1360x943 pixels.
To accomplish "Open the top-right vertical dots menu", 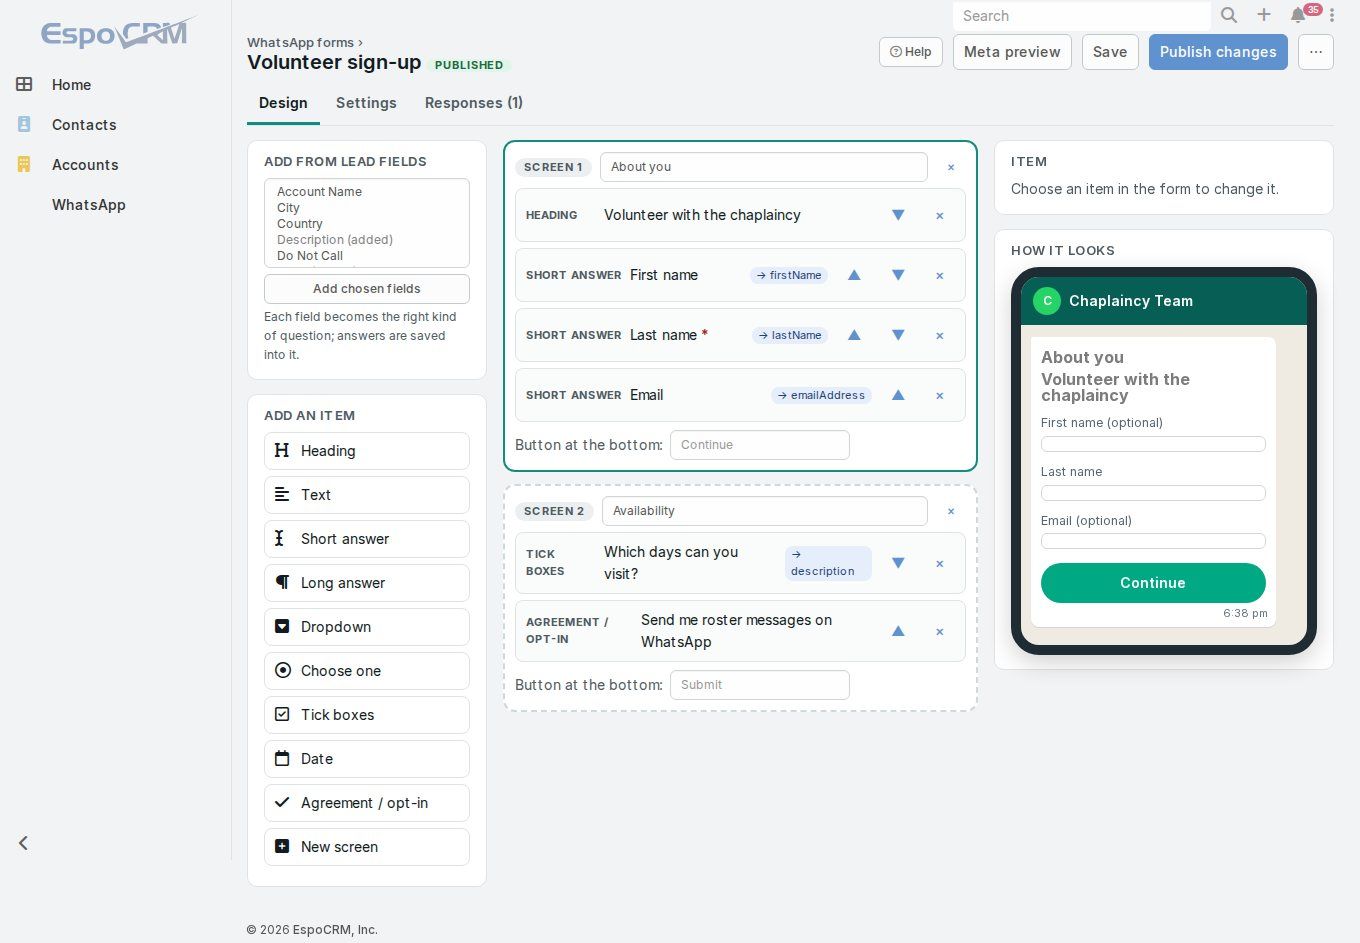I will point(1332,15).
